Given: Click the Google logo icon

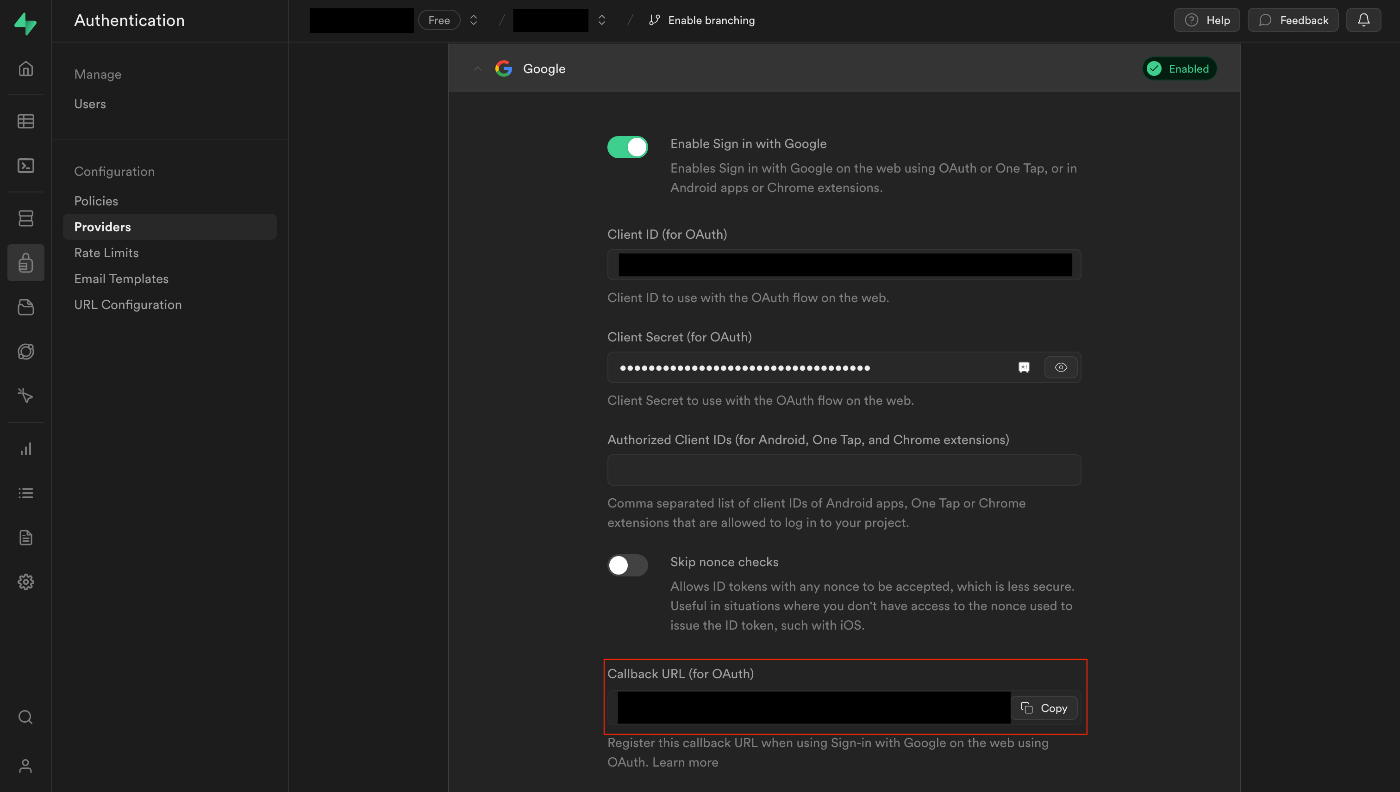Looking at the screenshot, I should coord(504,69).
